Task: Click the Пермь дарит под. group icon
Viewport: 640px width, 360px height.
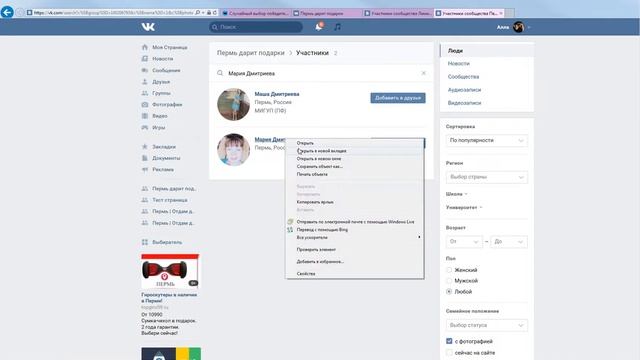Action: click(x=144, y=189)
